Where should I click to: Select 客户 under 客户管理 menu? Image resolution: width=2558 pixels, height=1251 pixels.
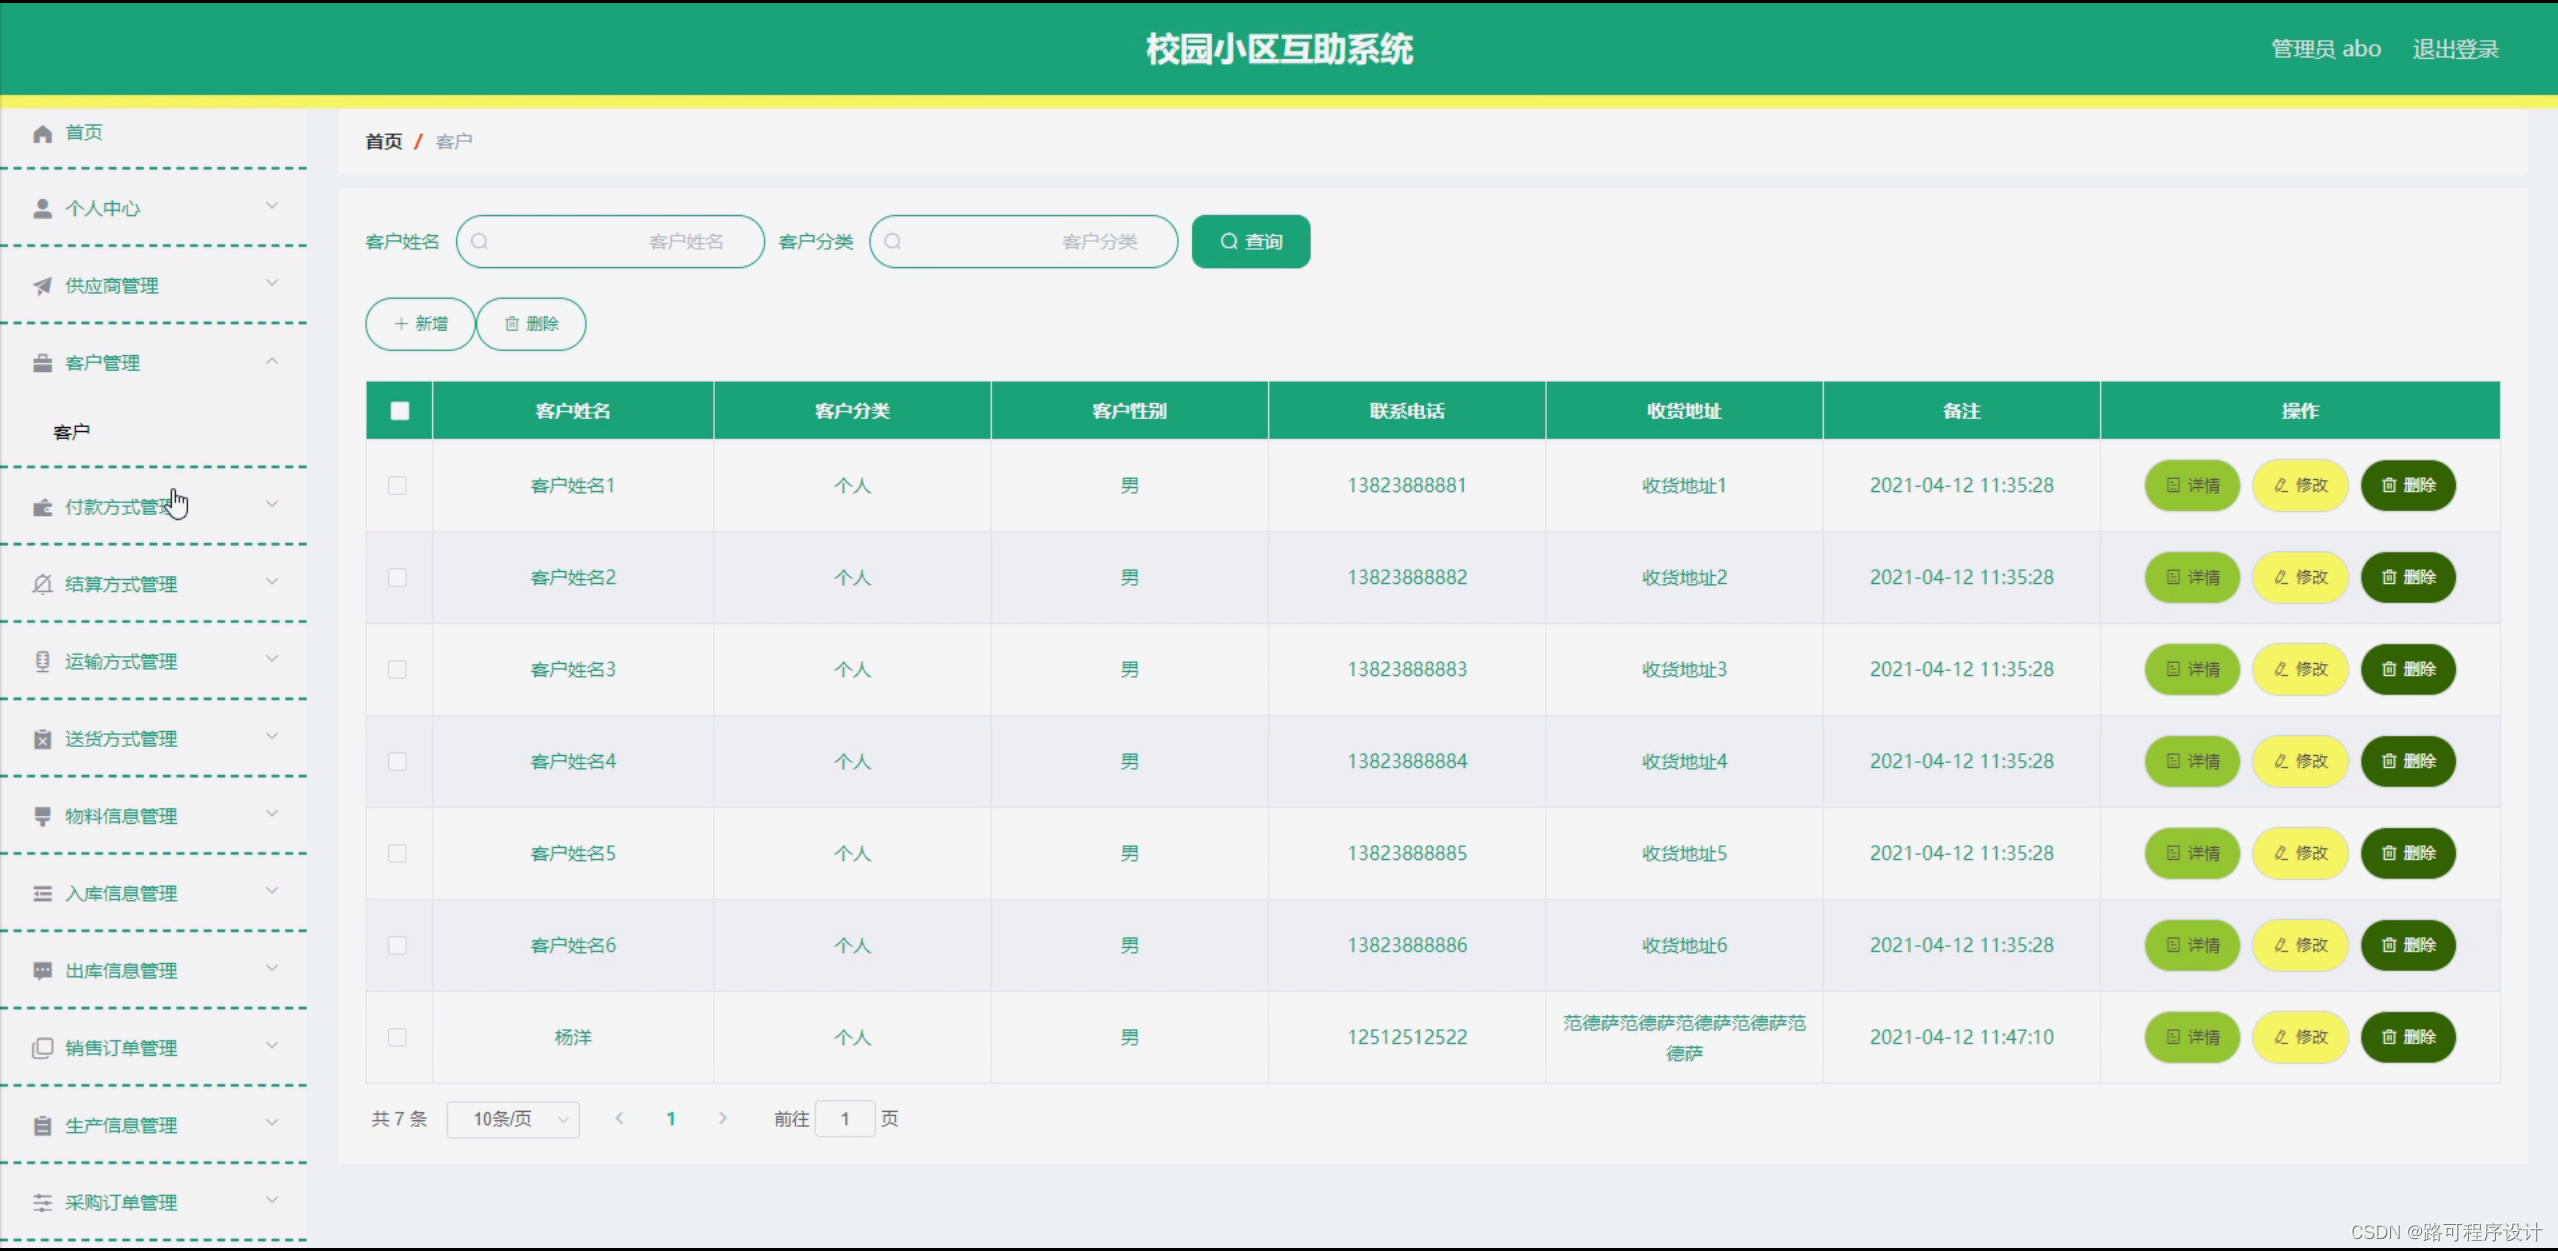(x=71, y=431)
